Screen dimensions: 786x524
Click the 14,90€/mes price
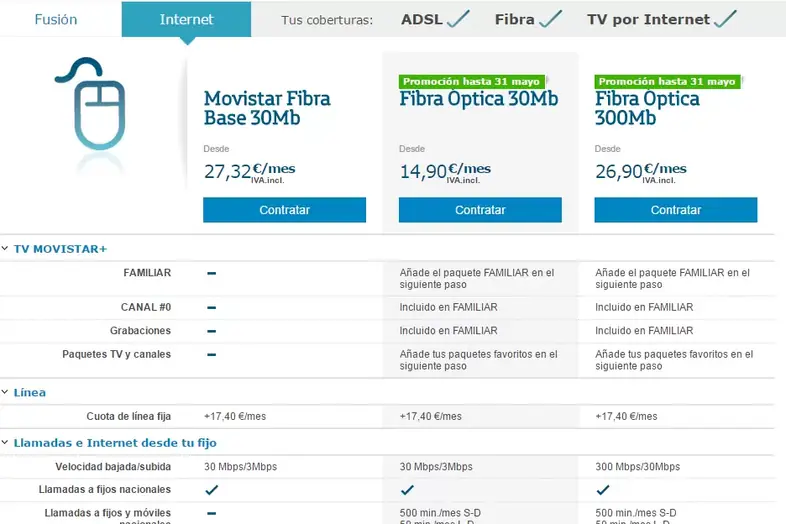pos(445,172)
